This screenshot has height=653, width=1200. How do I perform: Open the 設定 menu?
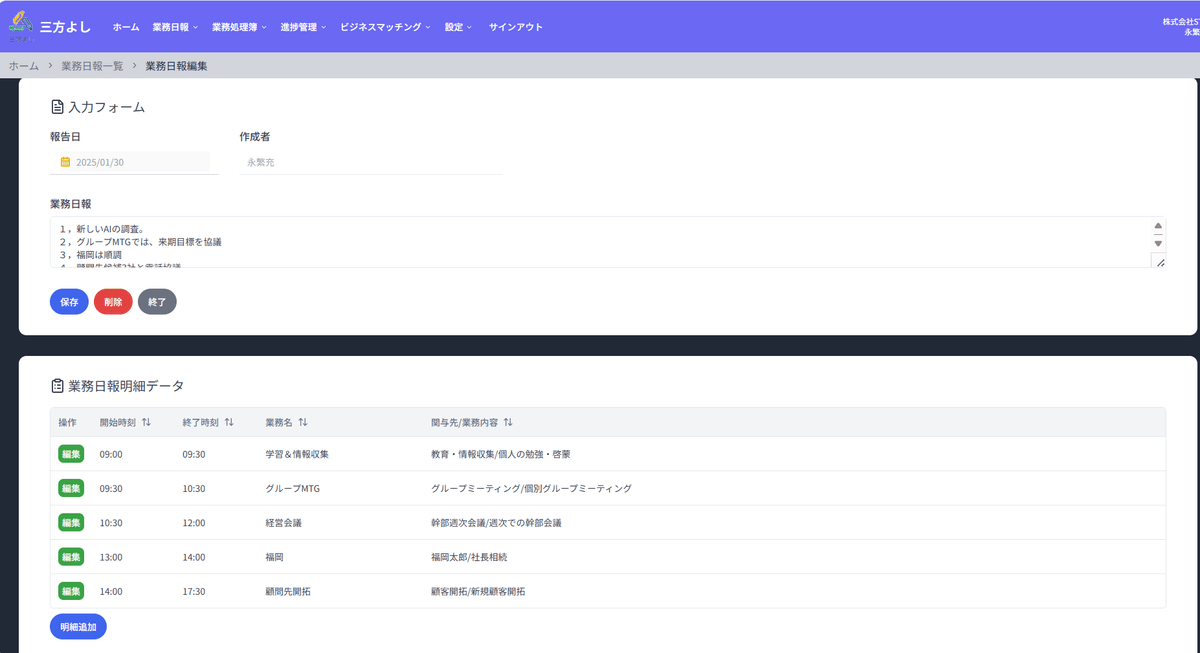(x=458, y=27)
